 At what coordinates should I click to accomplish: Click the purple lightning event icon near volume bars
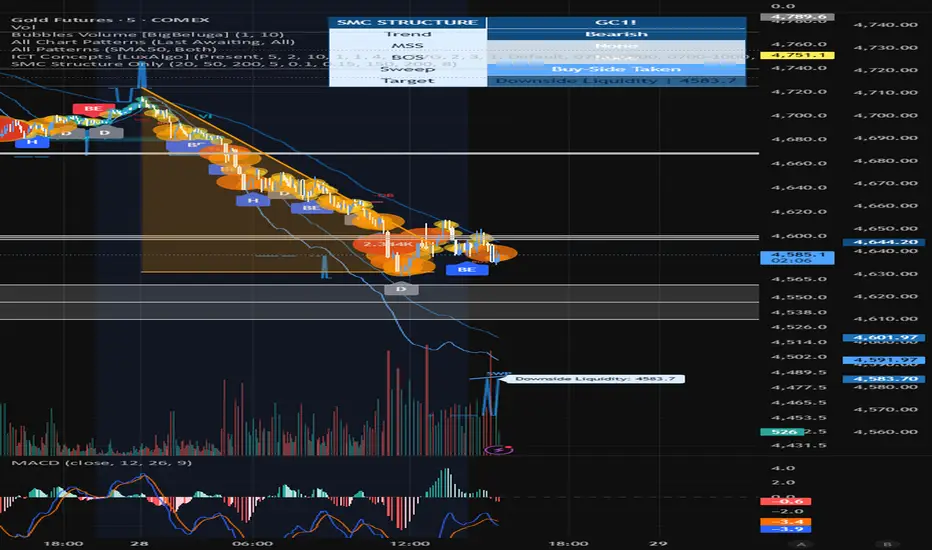[499, 450]
